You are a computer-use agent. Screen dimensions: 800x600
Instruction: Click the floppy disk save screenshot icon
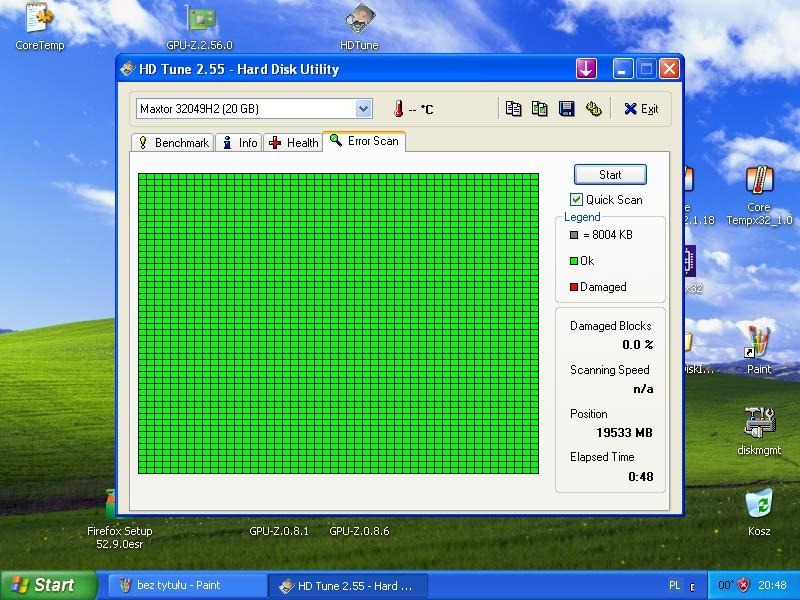(x=566, y=109)
